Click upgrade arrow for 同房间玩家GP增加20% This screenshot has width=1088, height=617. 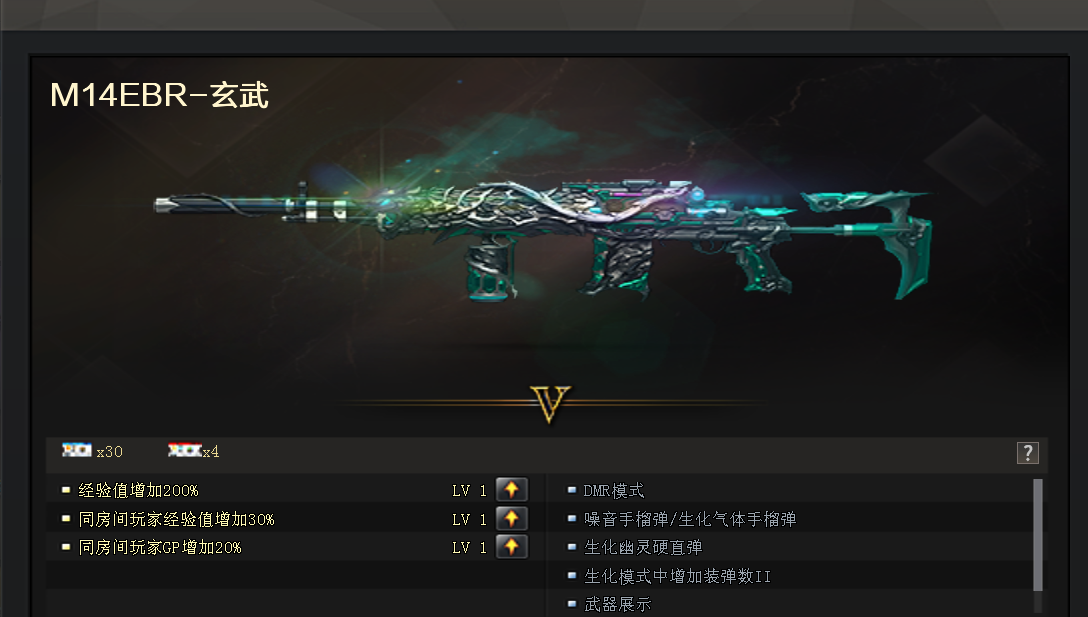click(511, 547)
